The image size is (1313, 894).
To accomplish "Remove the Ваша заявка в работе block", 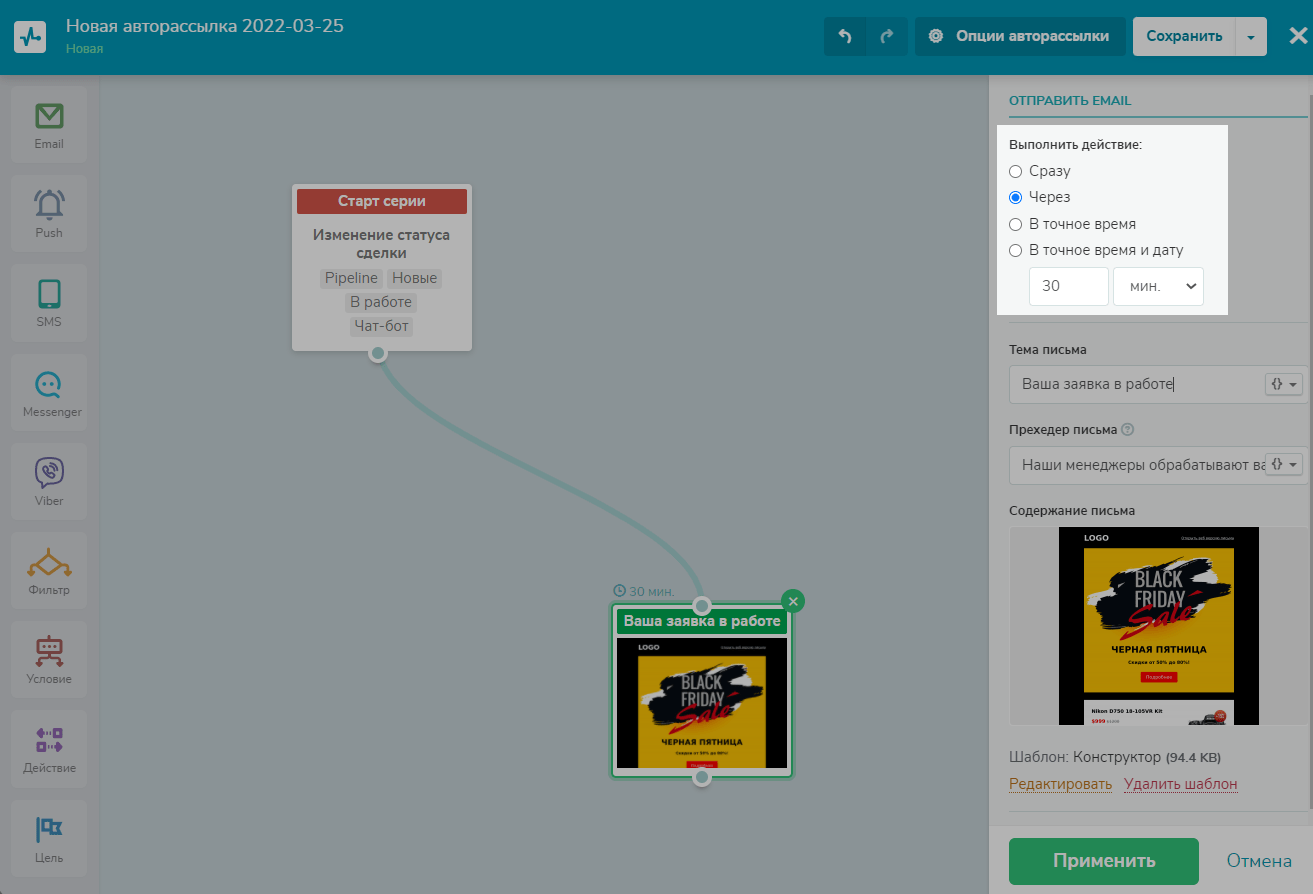I will [x=793, y=601].
